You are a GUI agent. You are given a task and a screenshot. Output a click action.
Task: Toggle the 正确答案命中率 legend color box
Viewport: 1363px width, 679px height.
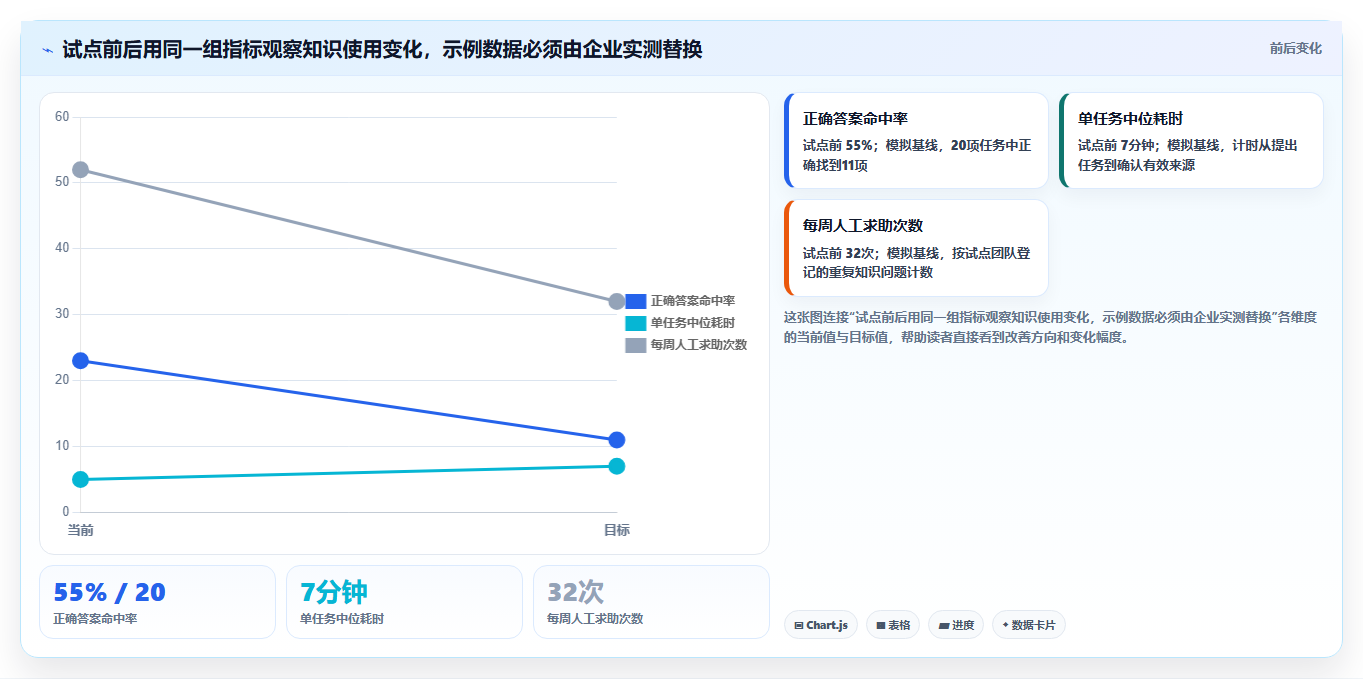636,301
